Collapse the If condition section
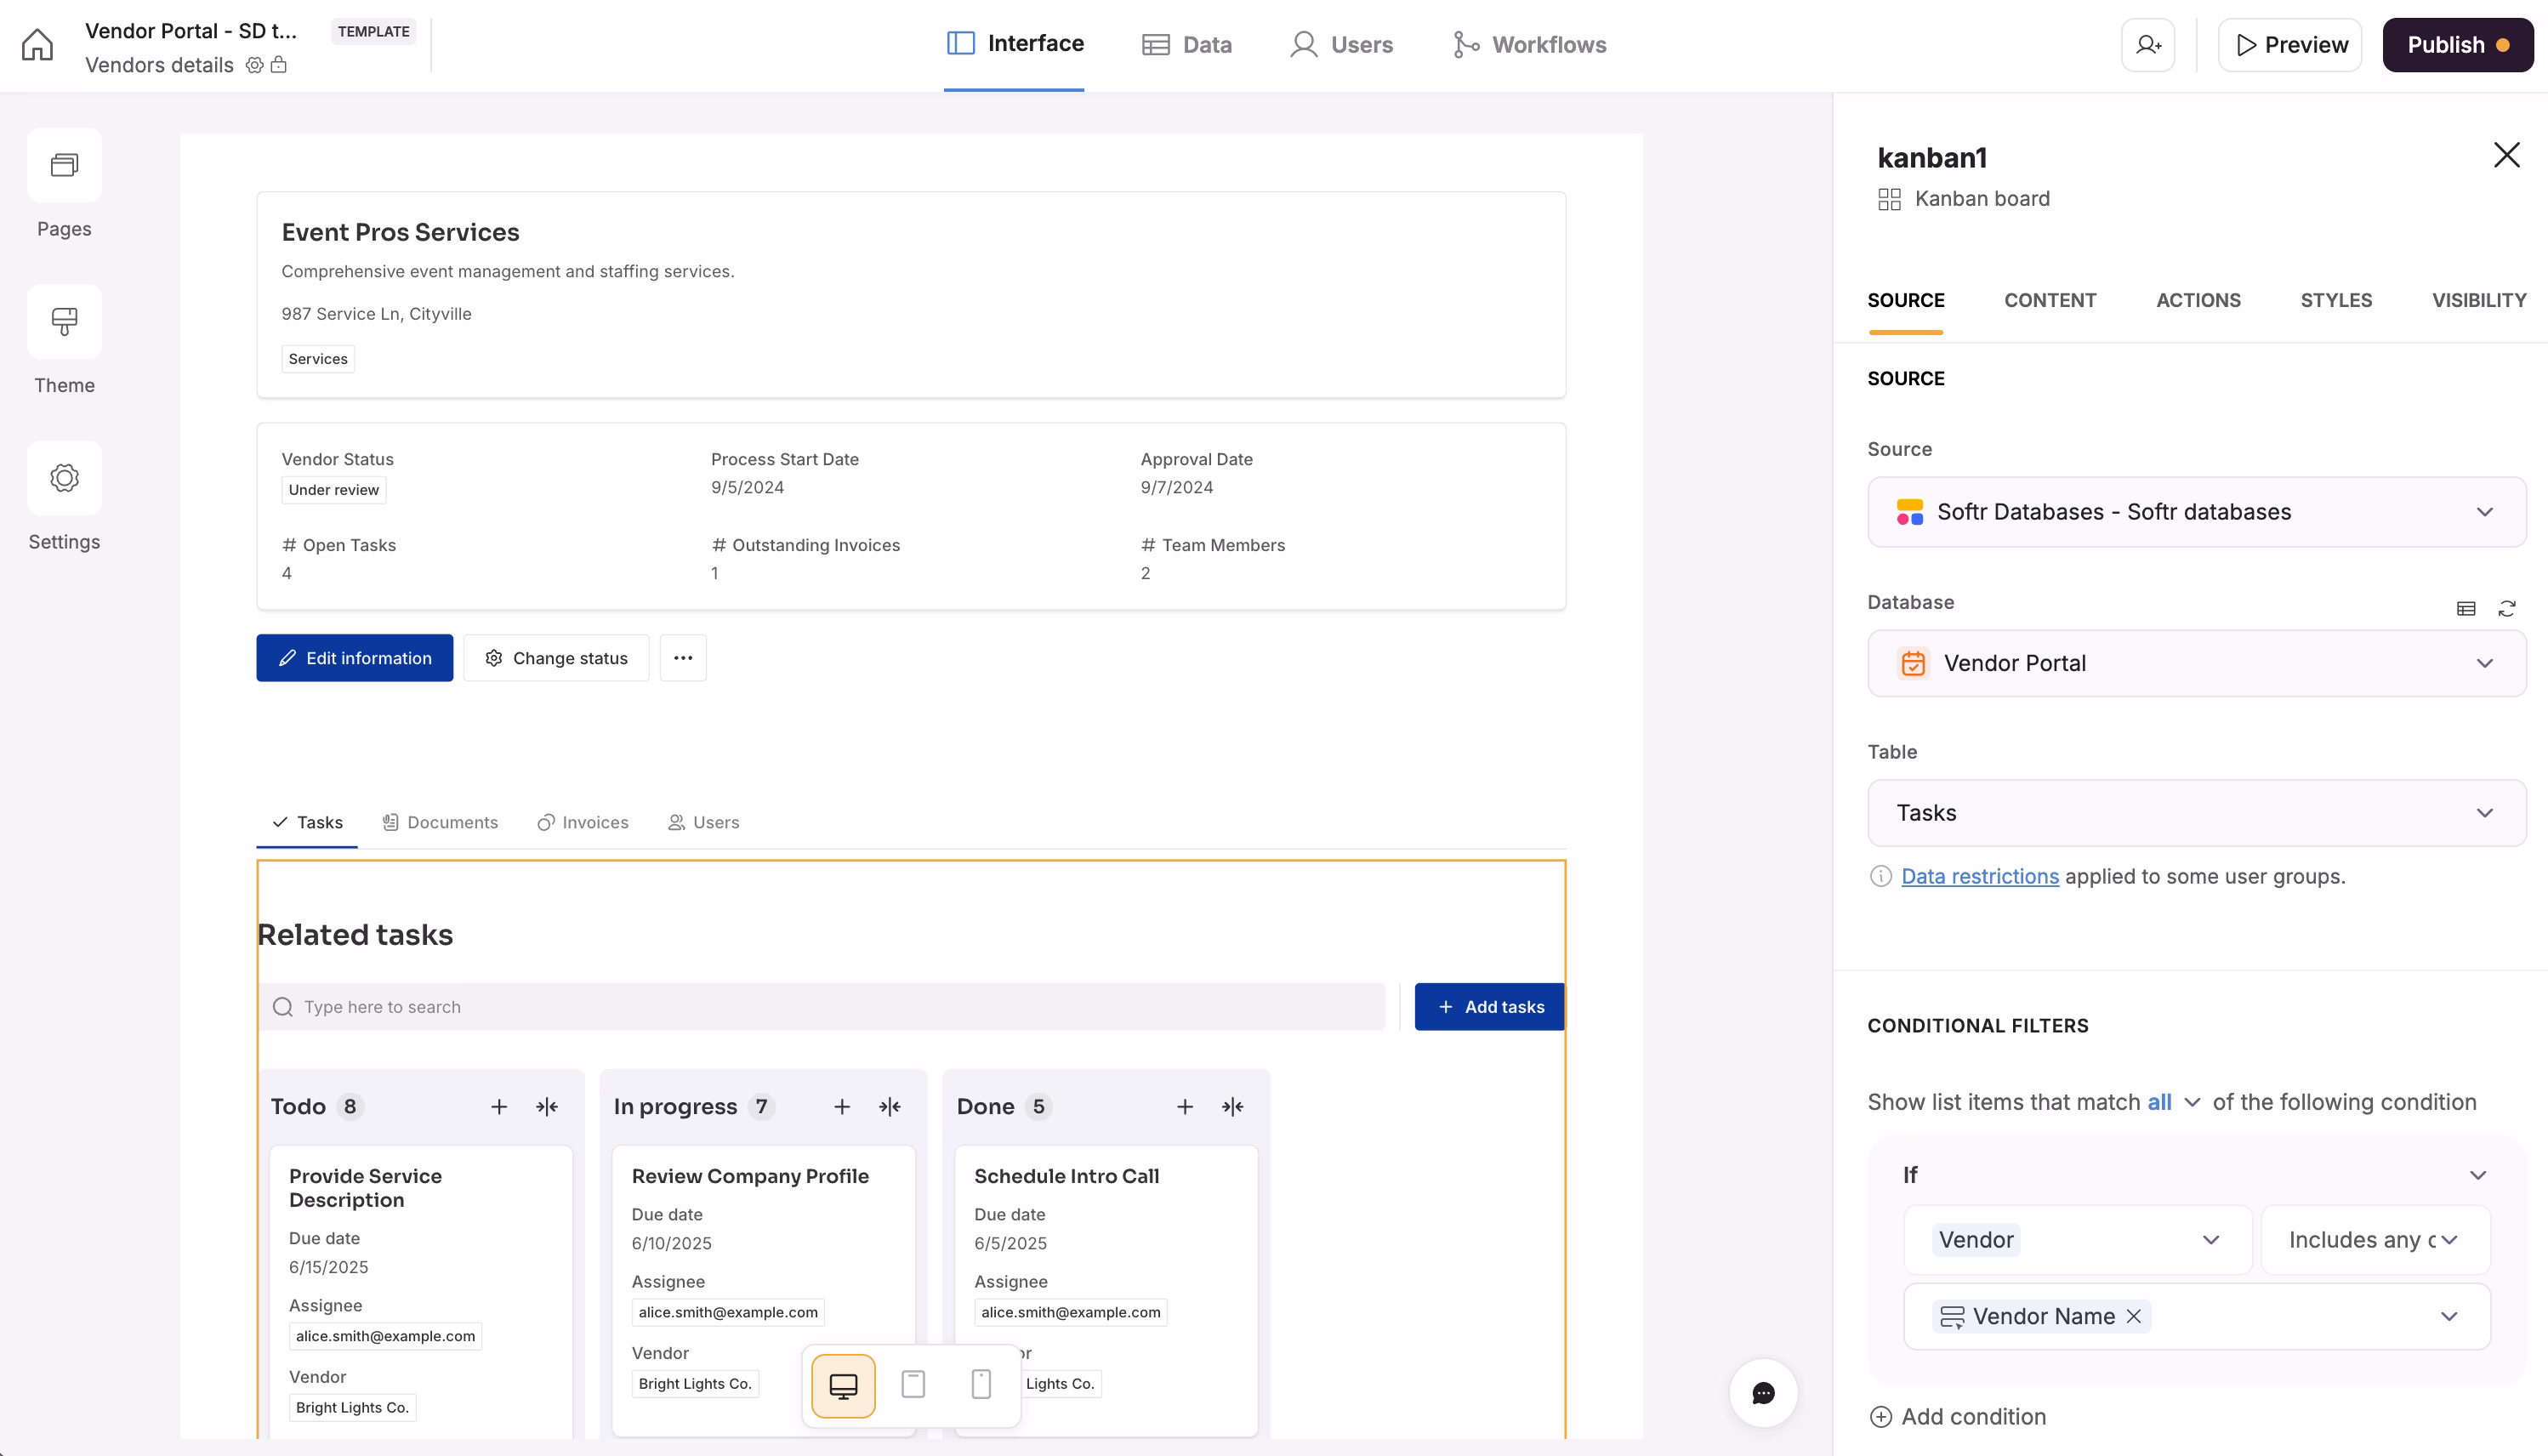 click(2479, 1175)
